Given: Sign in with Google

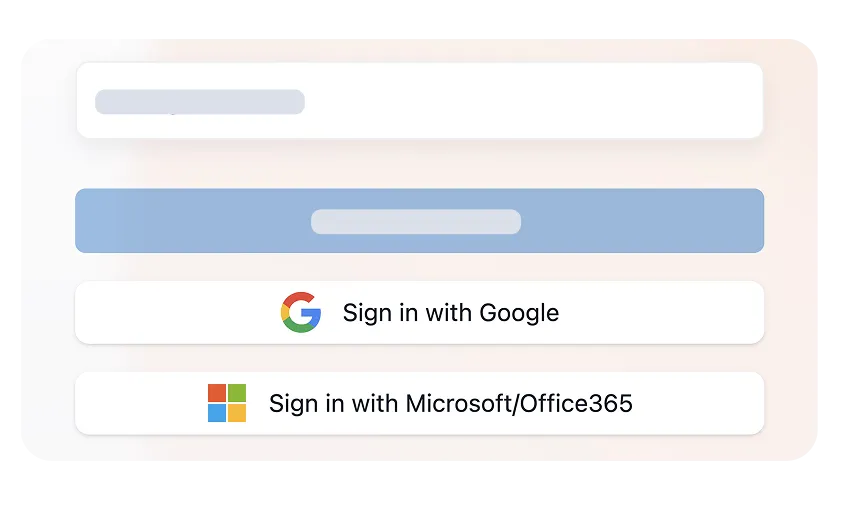Looking at the screenshot, I should [x=419, y=313].
